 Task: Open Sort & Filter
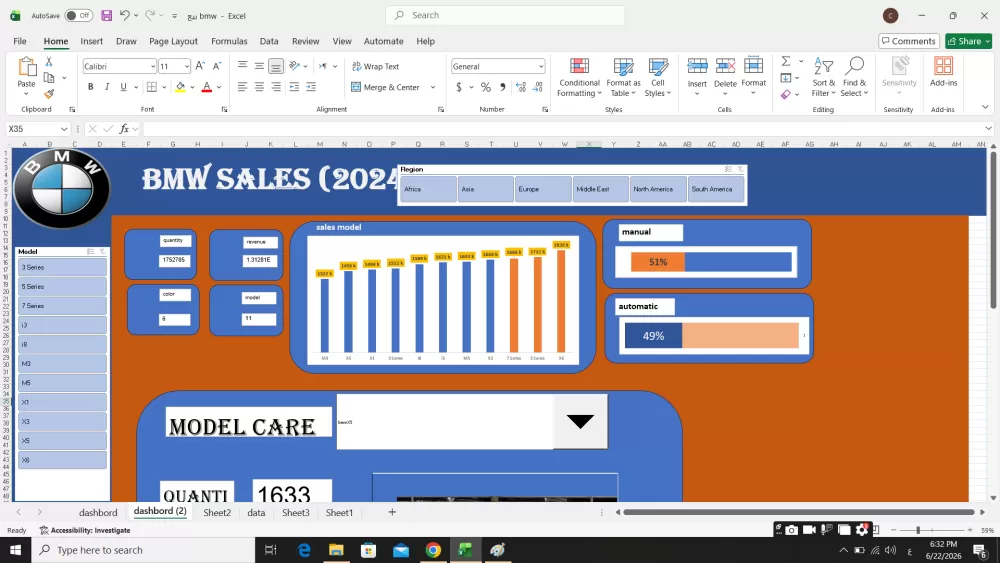(x=823, y=77)
